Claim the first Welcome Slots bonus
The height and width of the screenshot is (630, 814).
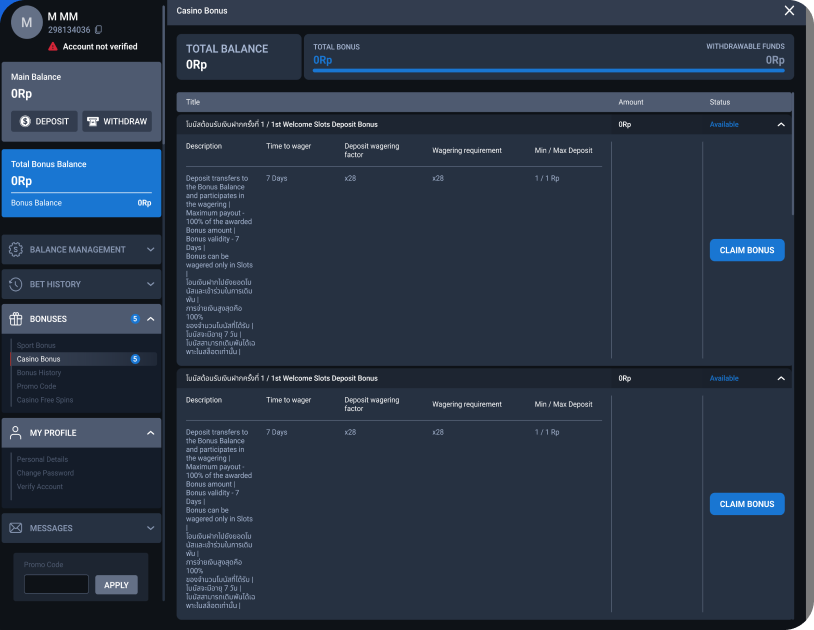[x=747, y=250]
